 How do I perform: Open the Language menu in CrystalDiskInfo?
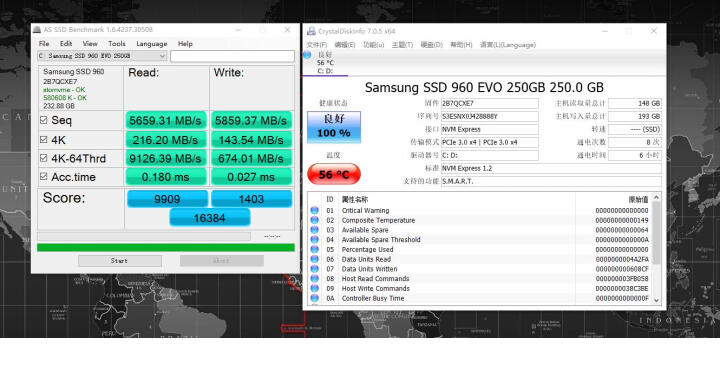pyautogui.click(x=508, y=45)
